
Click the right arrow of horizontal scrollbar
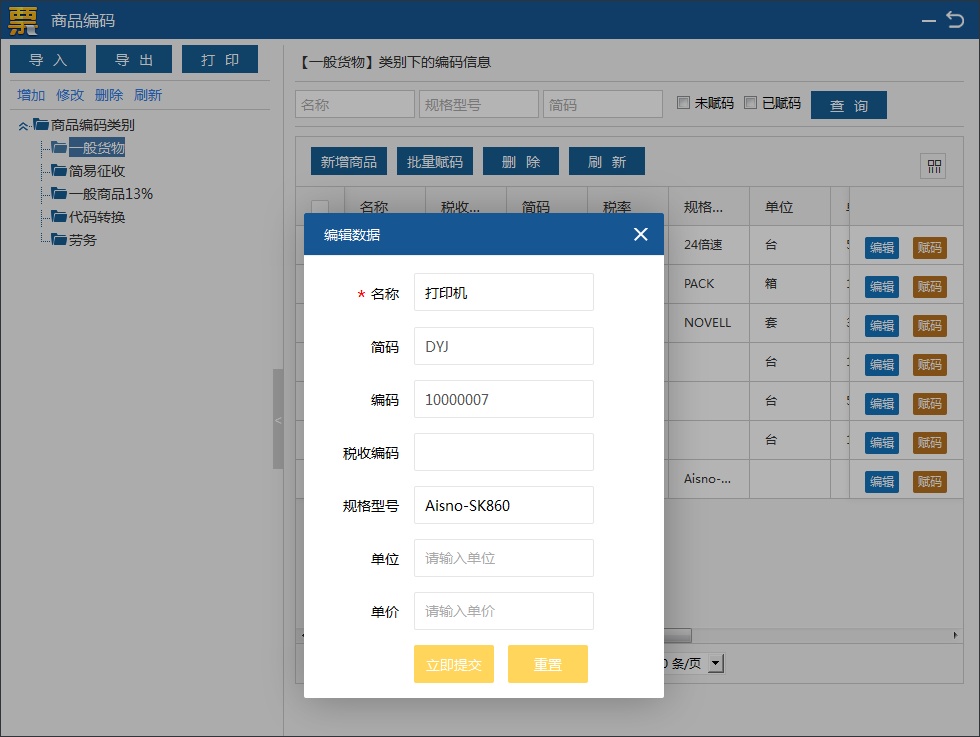click(955, 636)
